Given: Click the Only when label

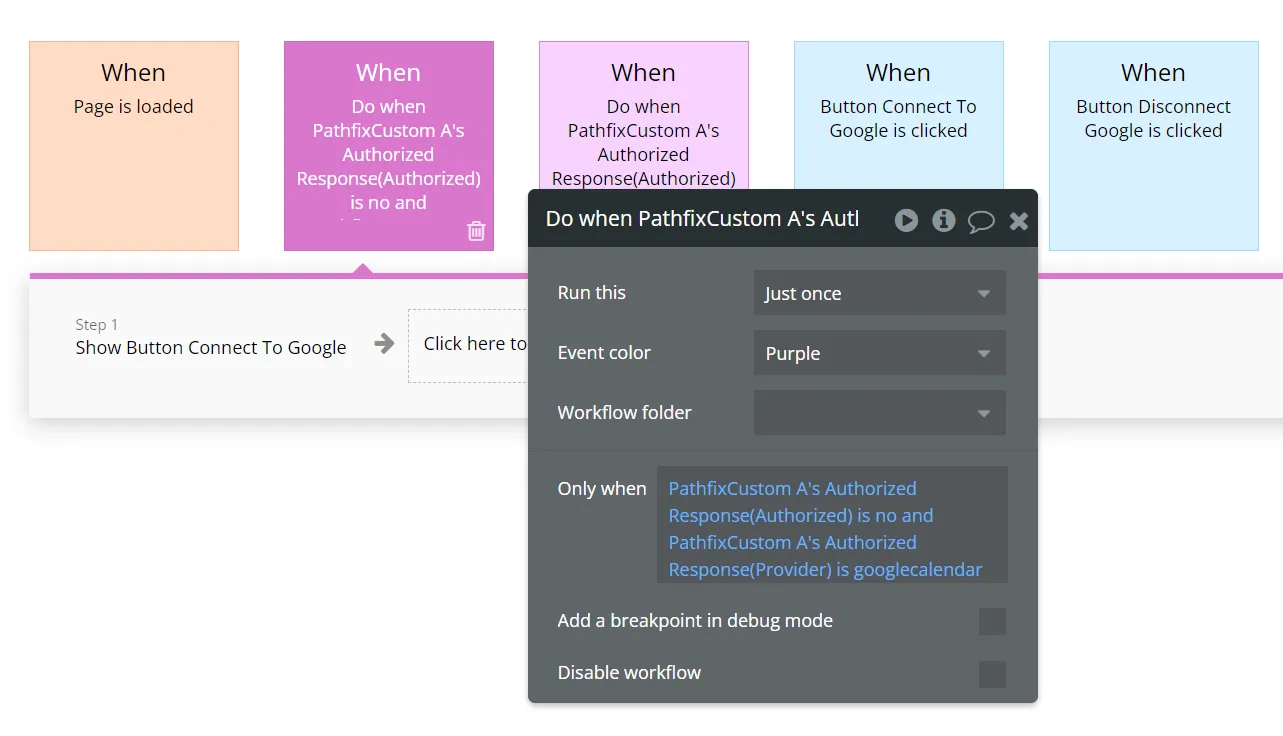Looking at the screenshot, I should tap(602, 489).
